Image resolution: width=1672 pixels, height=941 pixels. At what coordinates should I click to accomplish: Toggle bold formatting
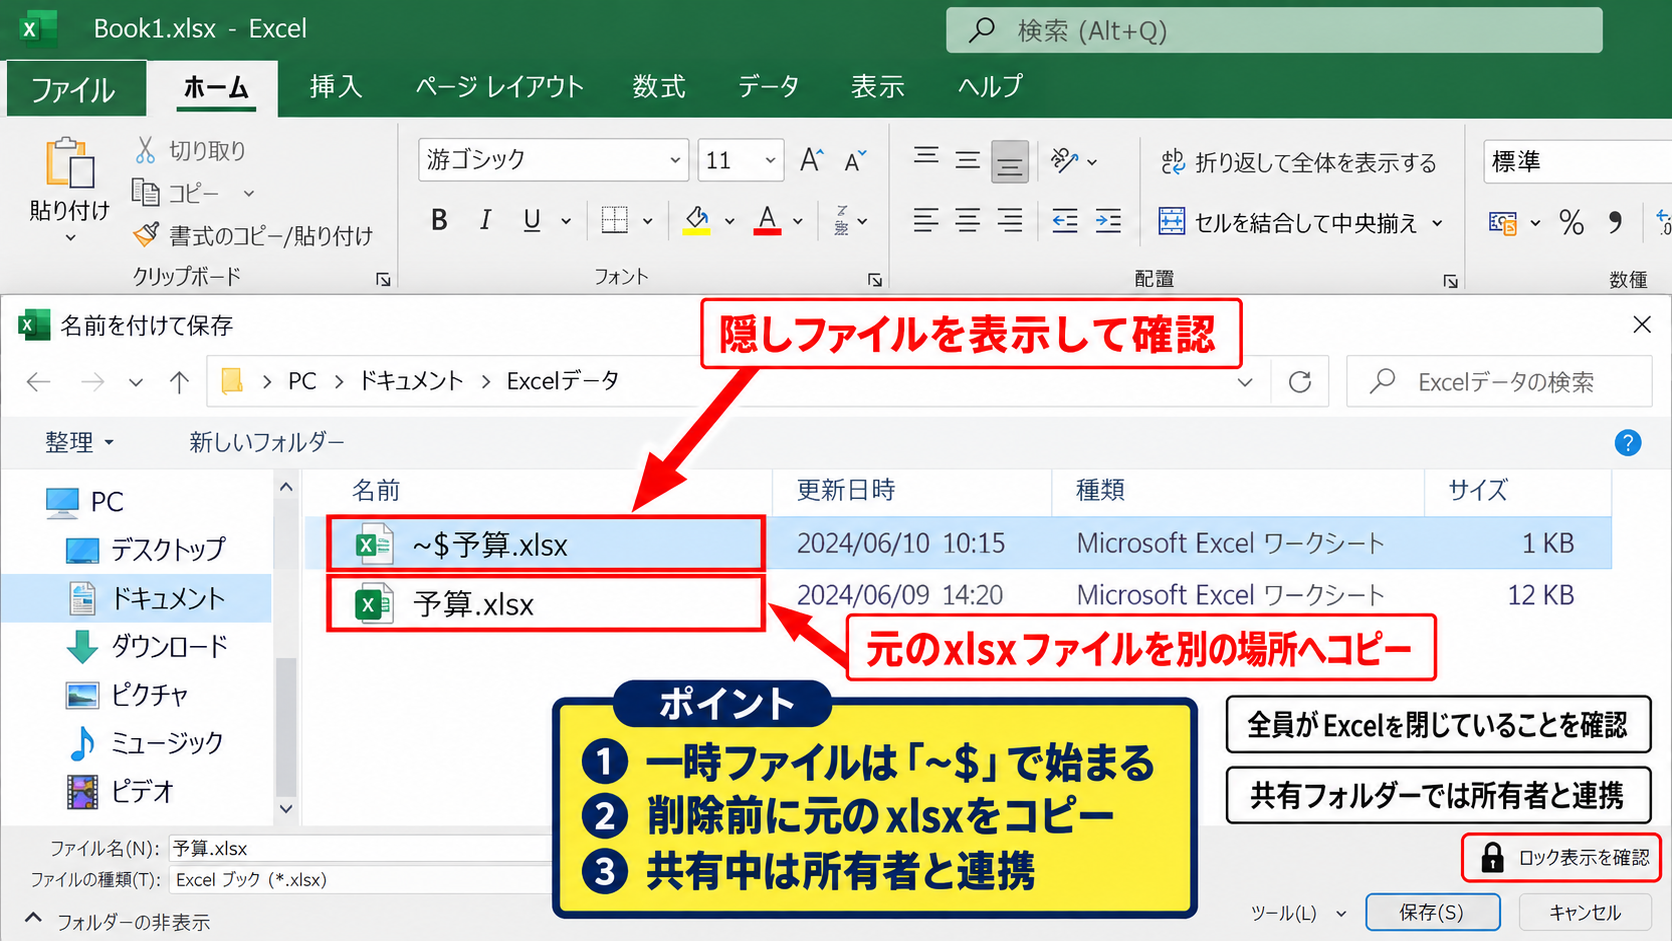(438, 220)
